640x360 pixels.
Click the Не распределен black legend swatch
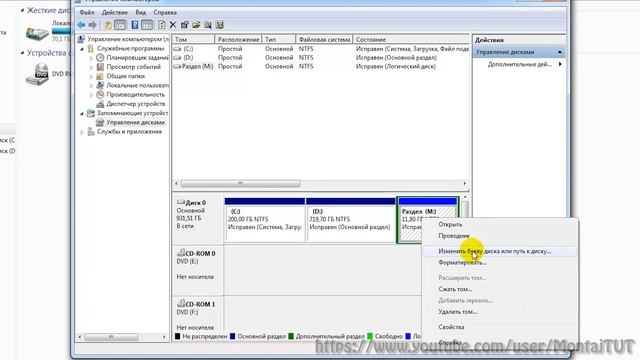coord(178,336)
